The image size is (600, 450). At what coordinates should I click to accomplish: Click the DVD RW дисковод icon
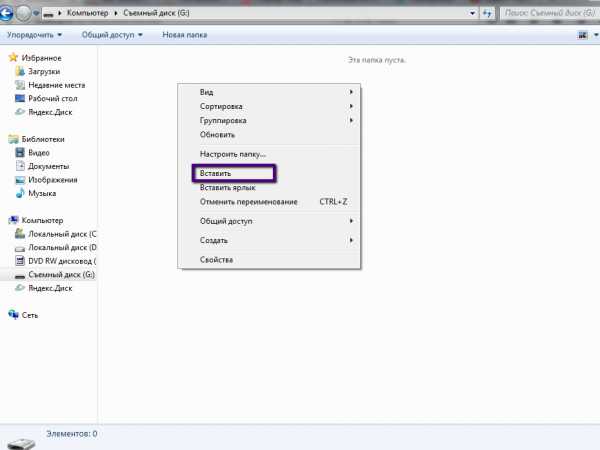[20, 261]
